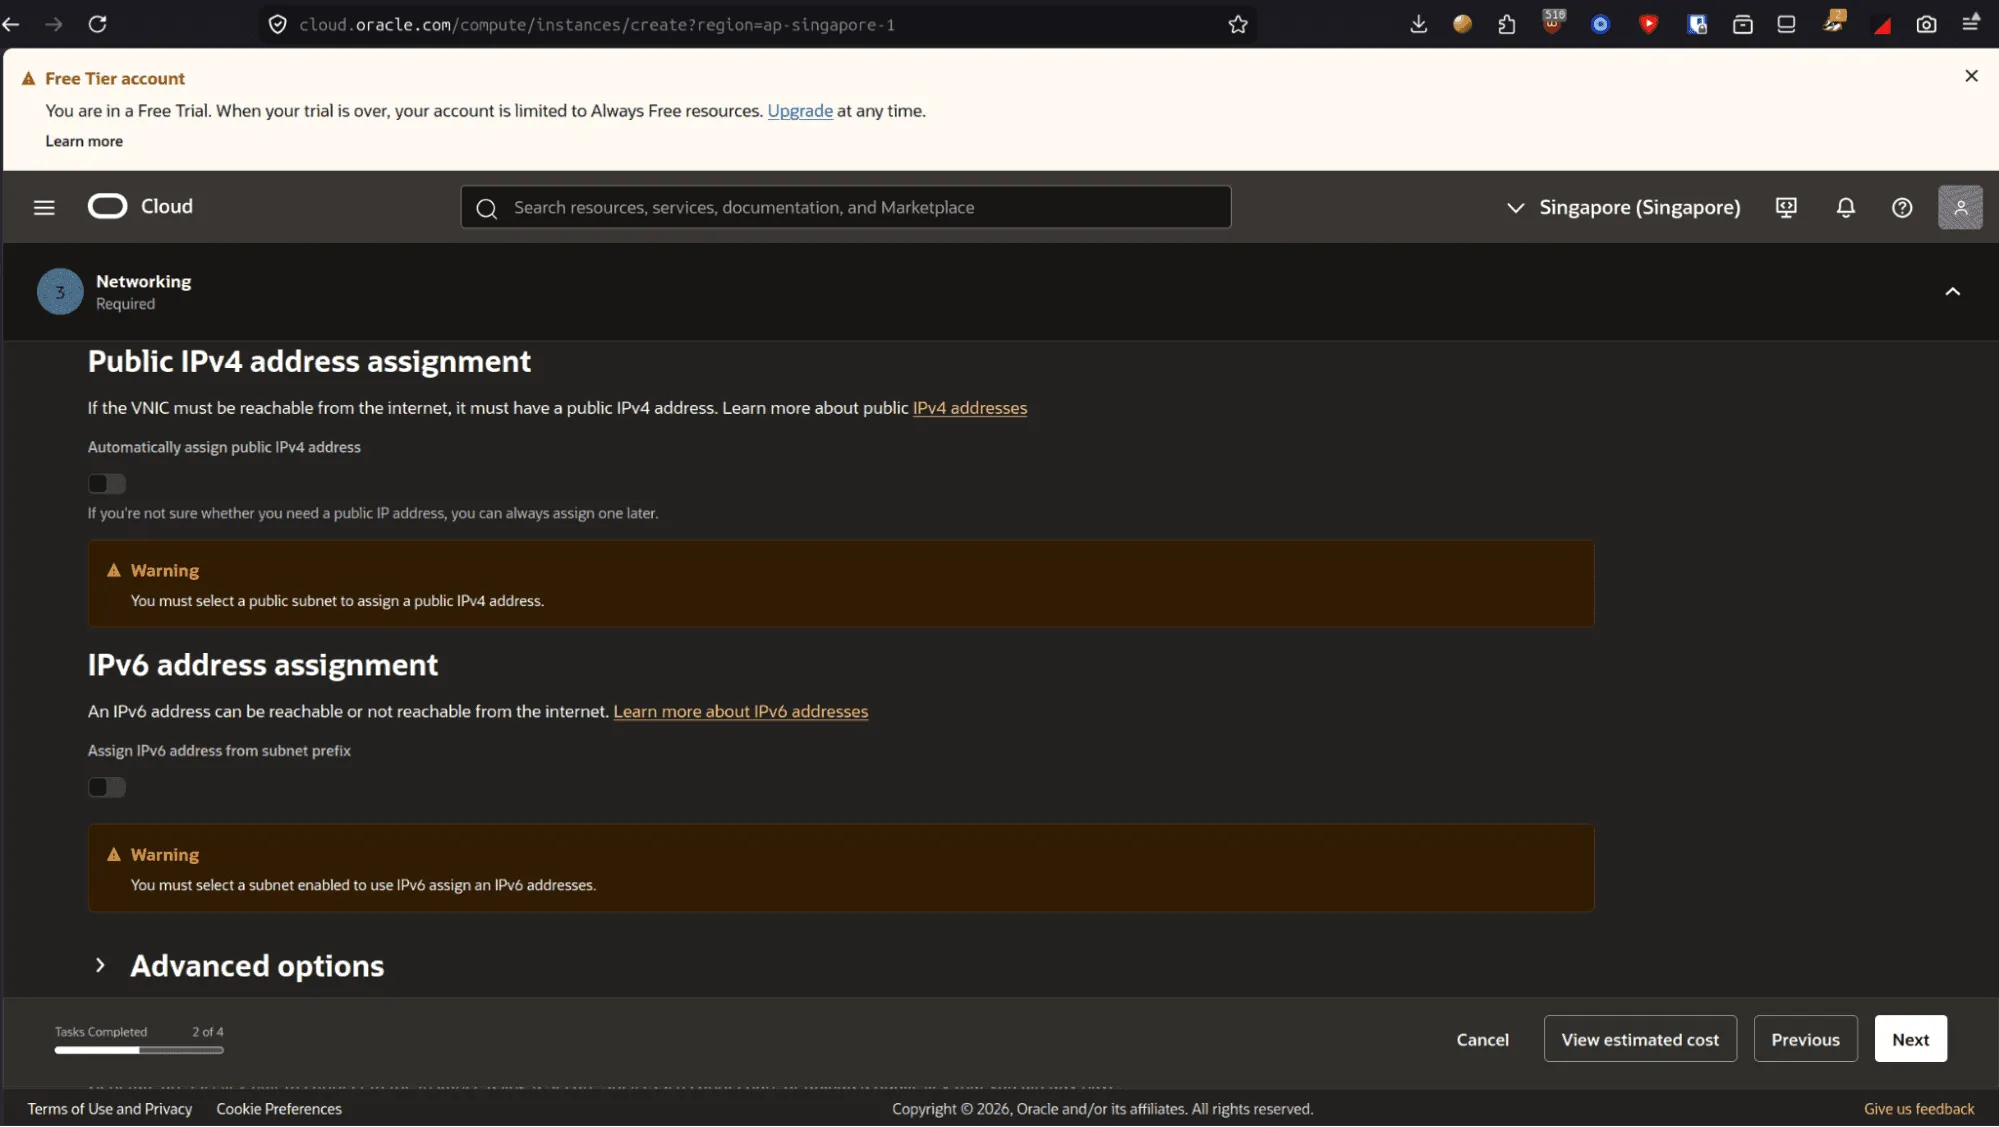This screenshot has height=1127, width=1999.
Task: Open the browser downloads icon
Action: [1418, 24]
